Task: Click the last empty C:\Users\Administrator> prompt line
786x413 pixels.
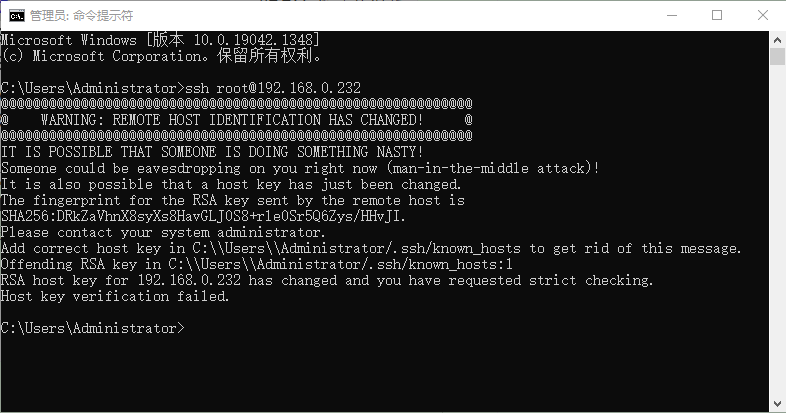Action: pyautogui.click(x=93, y=328)
